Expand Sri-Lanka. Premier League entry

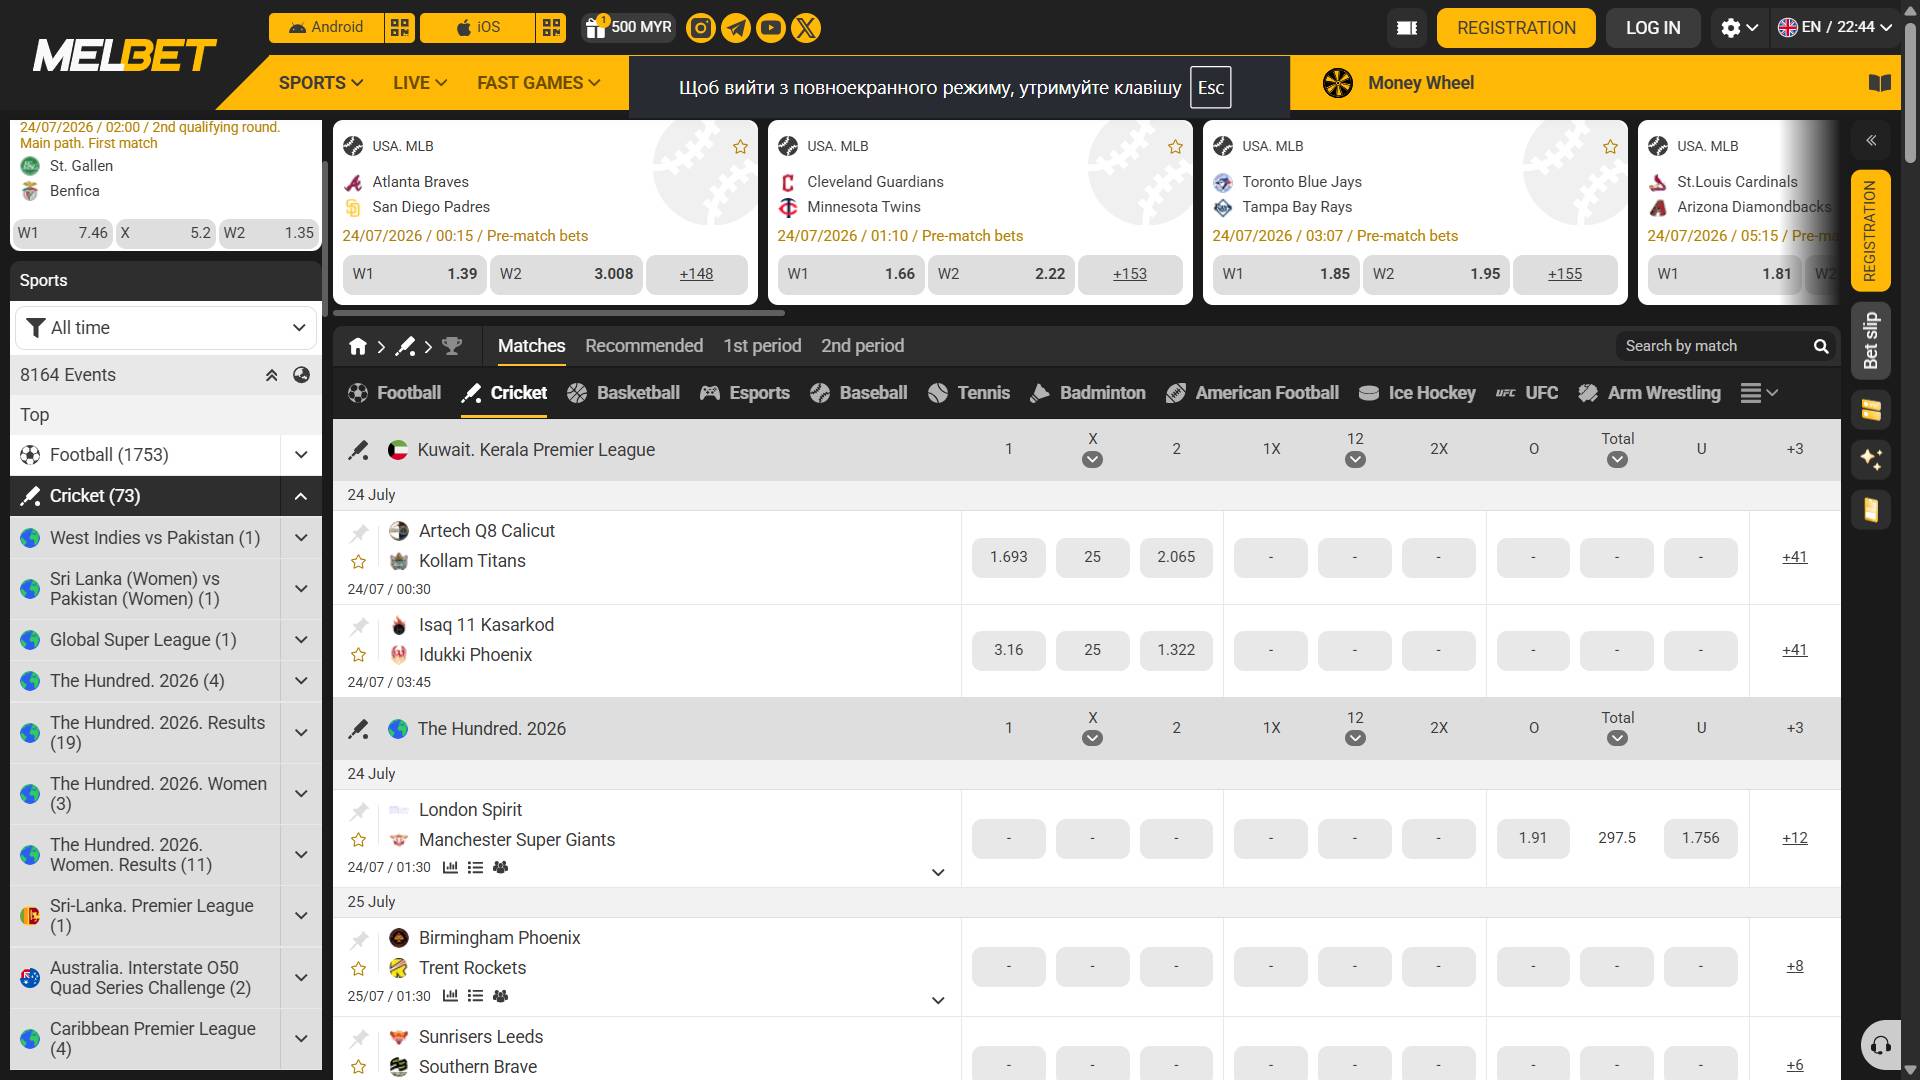301,916
